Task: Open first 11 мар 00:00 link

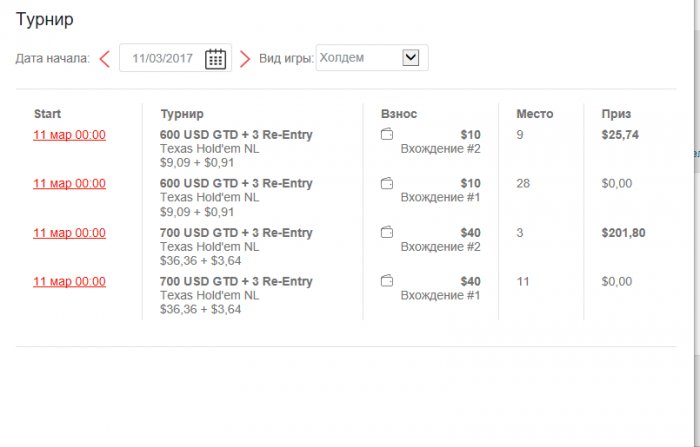Action: tap(69, 134)
